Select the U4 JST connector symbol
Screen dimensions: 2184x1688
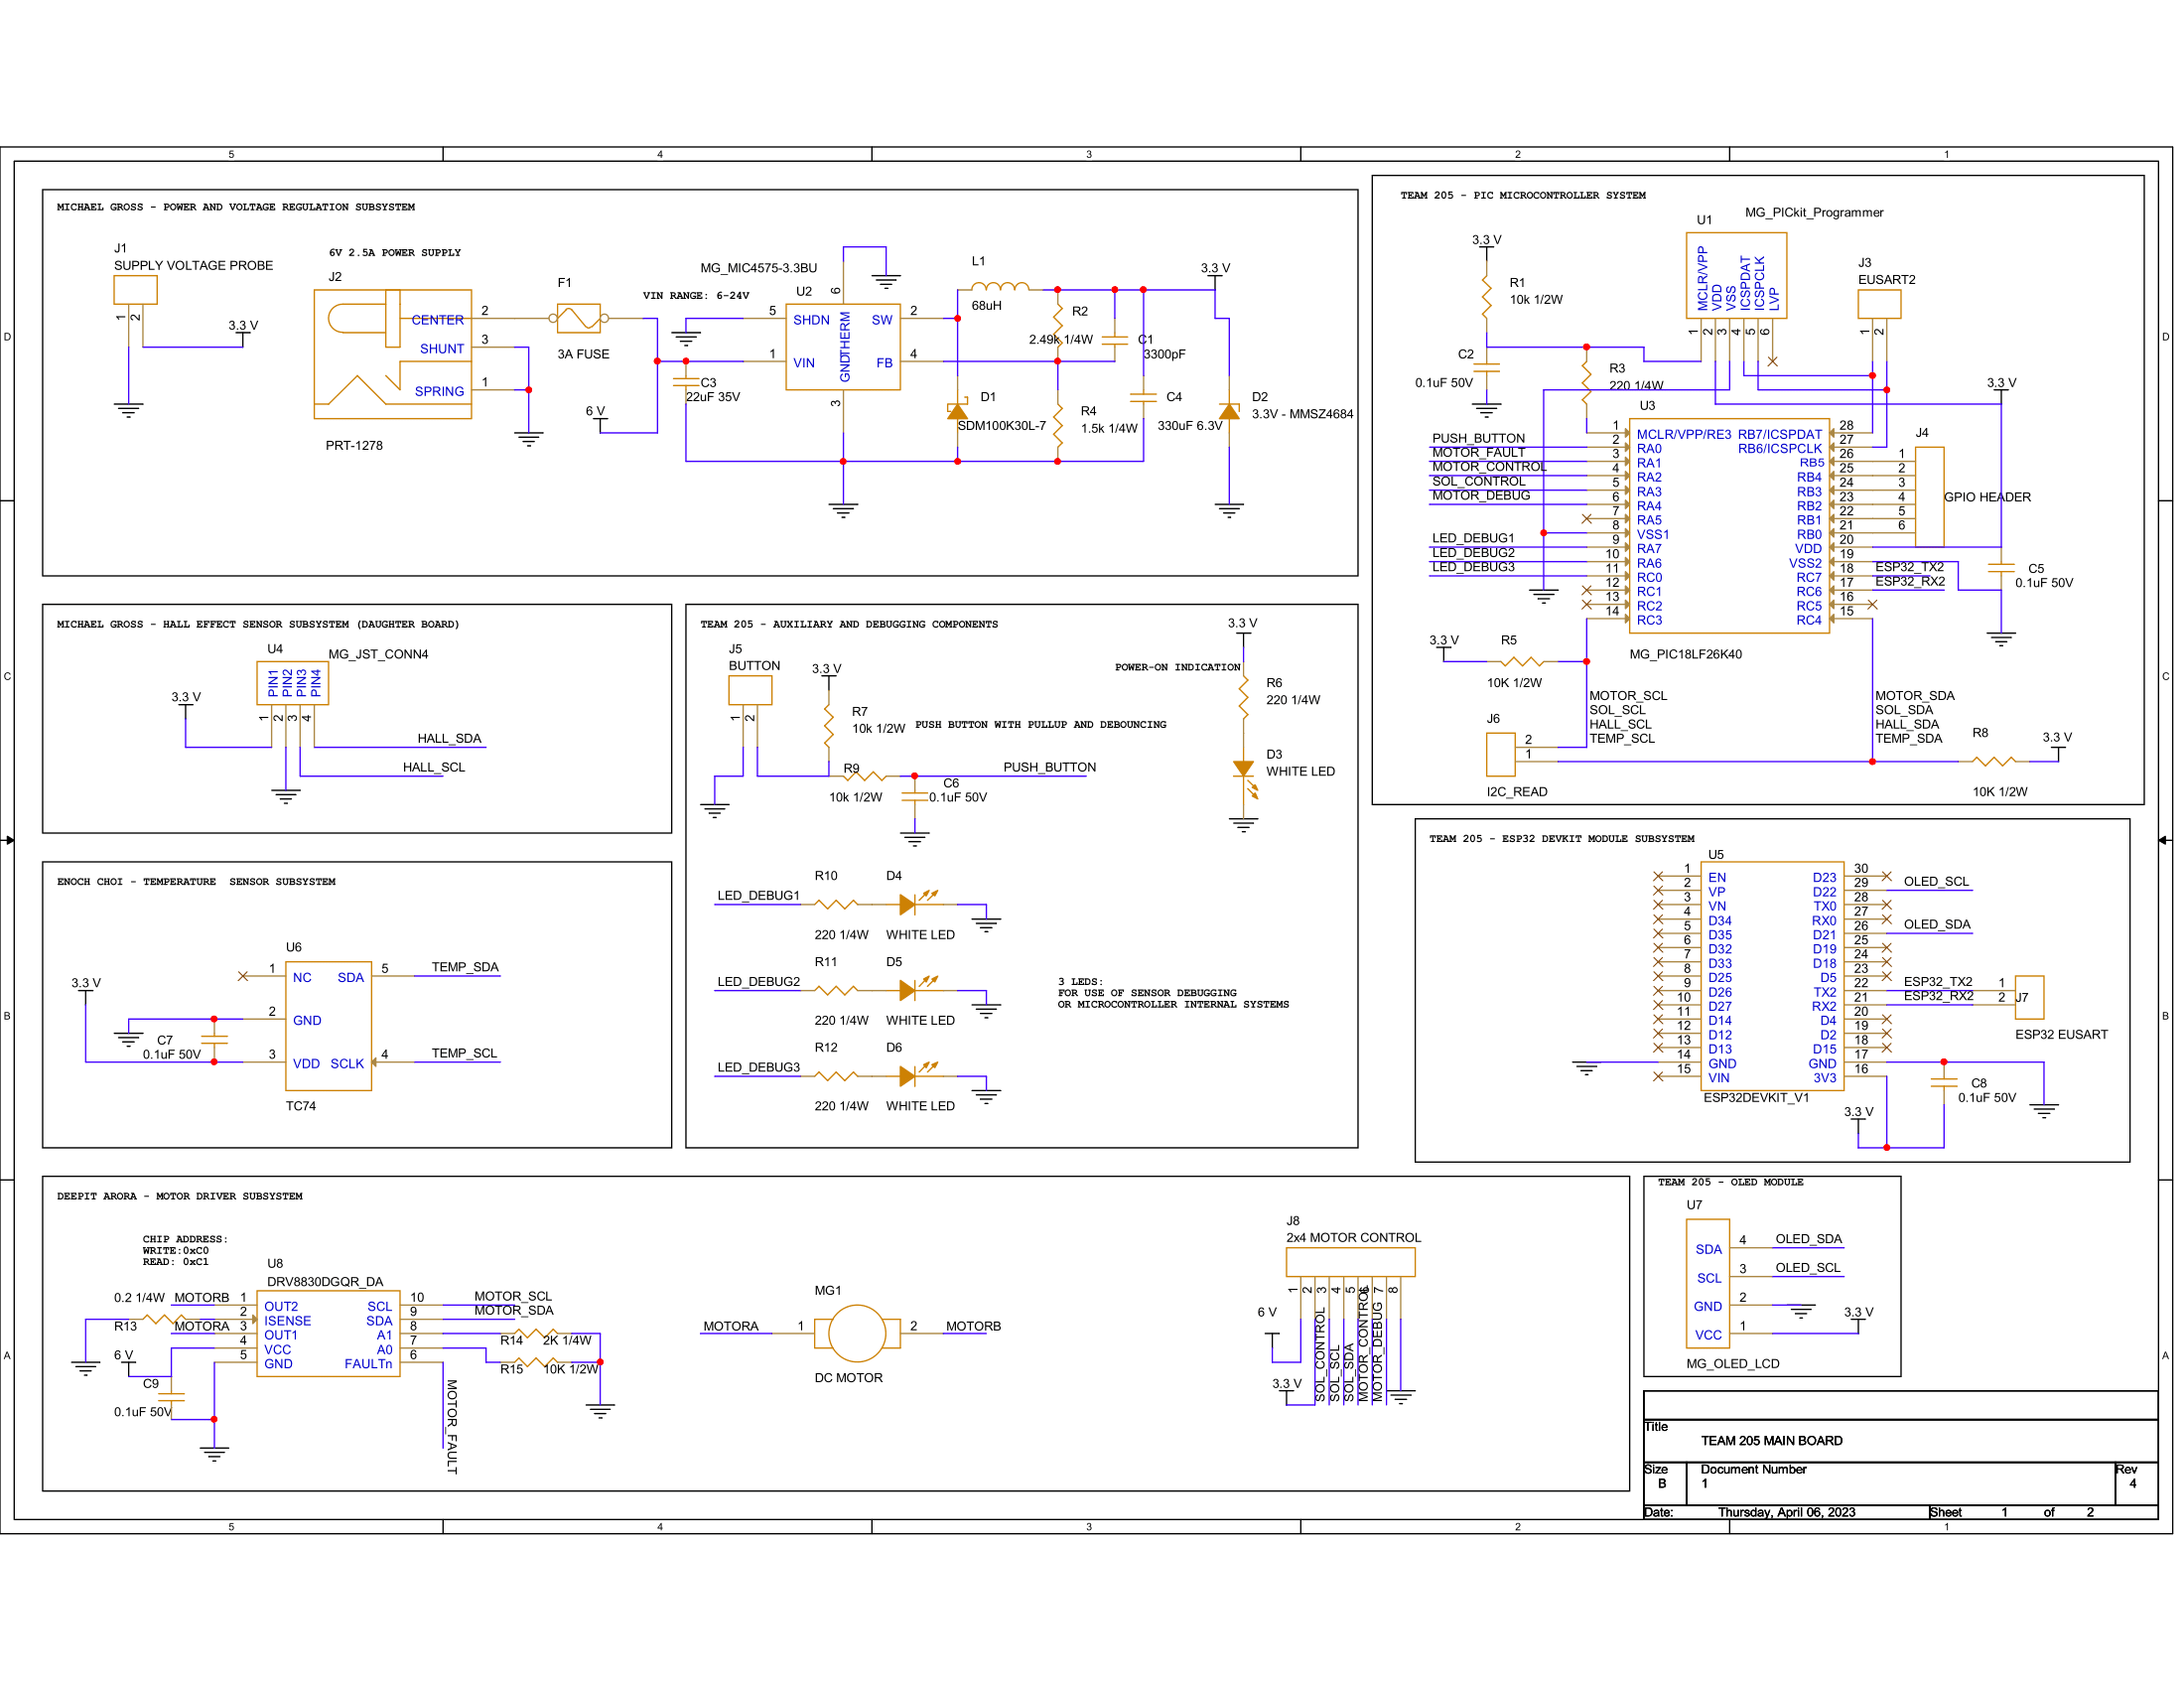point(293,684)
